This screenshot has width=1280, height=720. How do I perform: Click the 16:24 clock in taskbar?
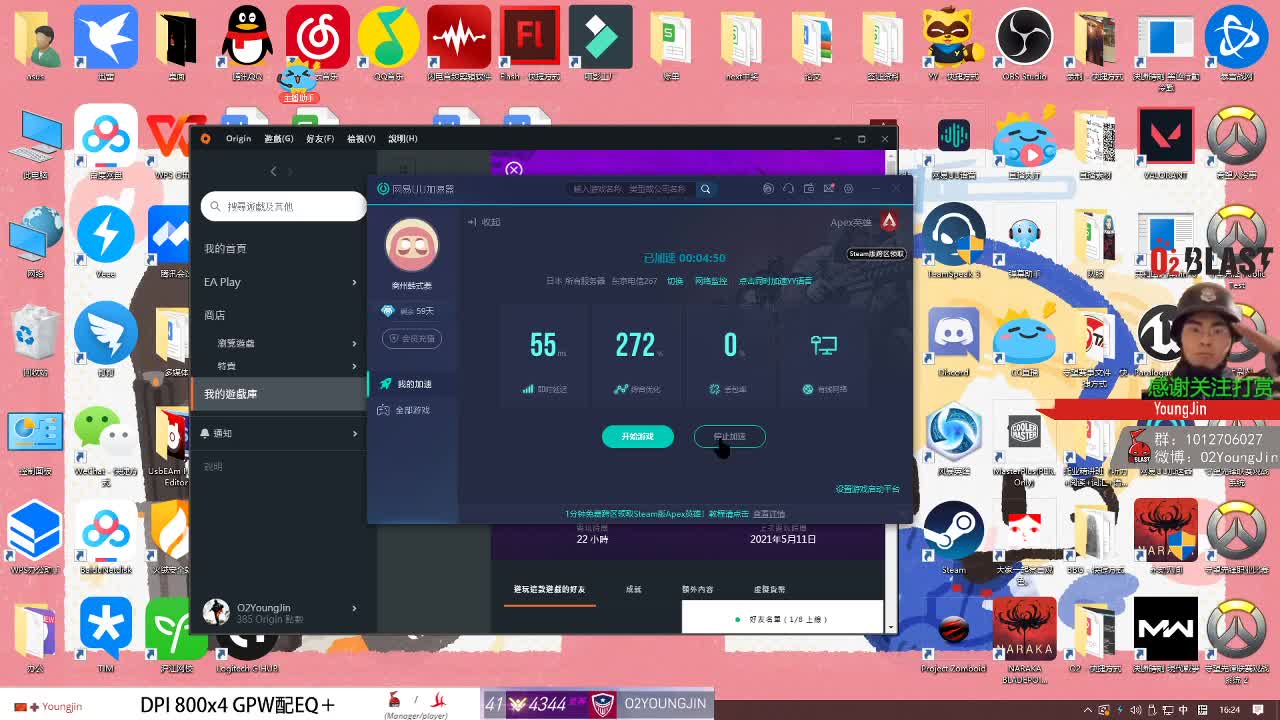(x=1230, y=710)
